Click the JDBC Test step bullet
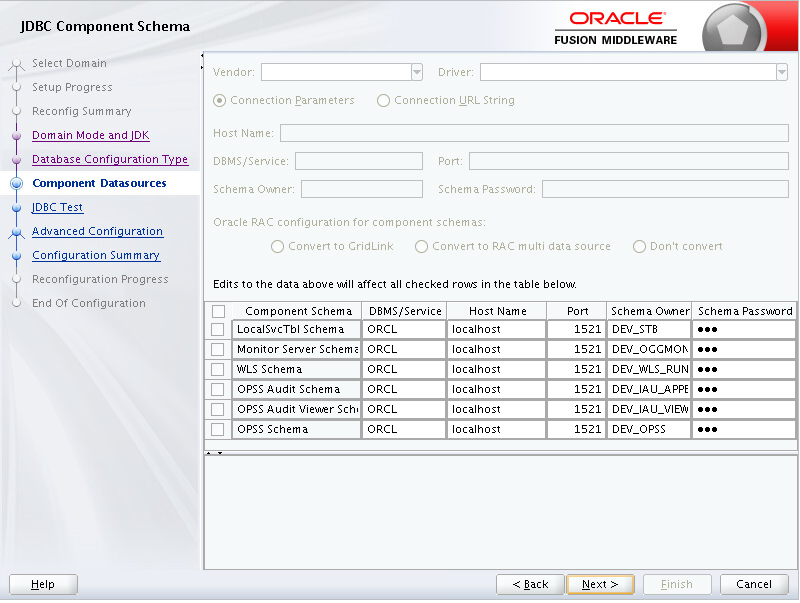 [16, 208]
